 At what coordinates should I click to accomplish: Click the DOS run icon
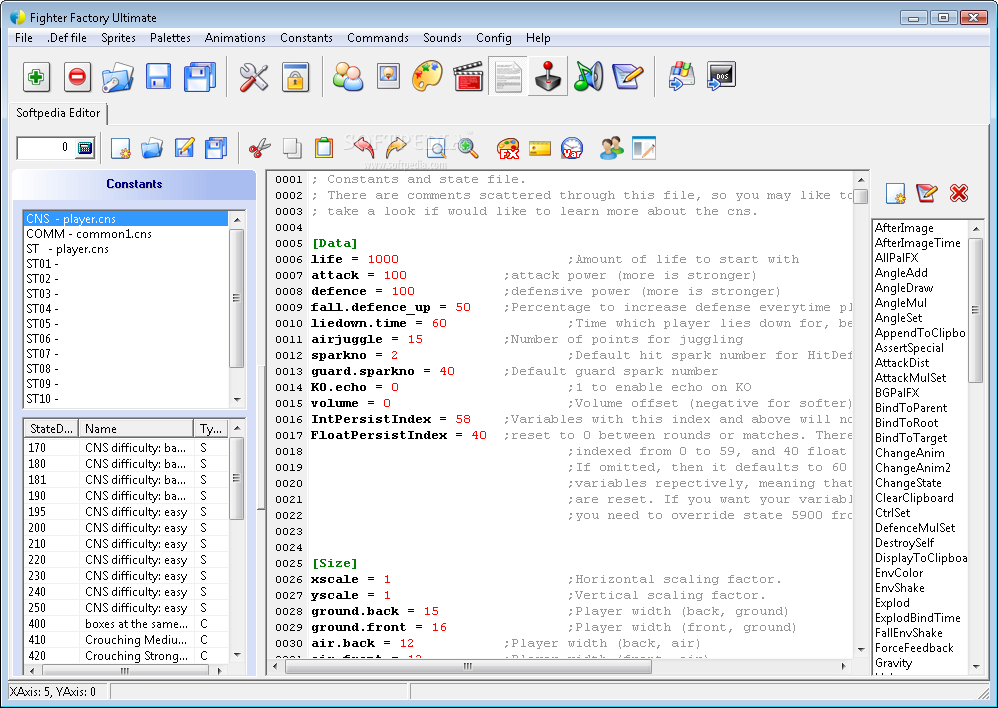tap(722, 77)
